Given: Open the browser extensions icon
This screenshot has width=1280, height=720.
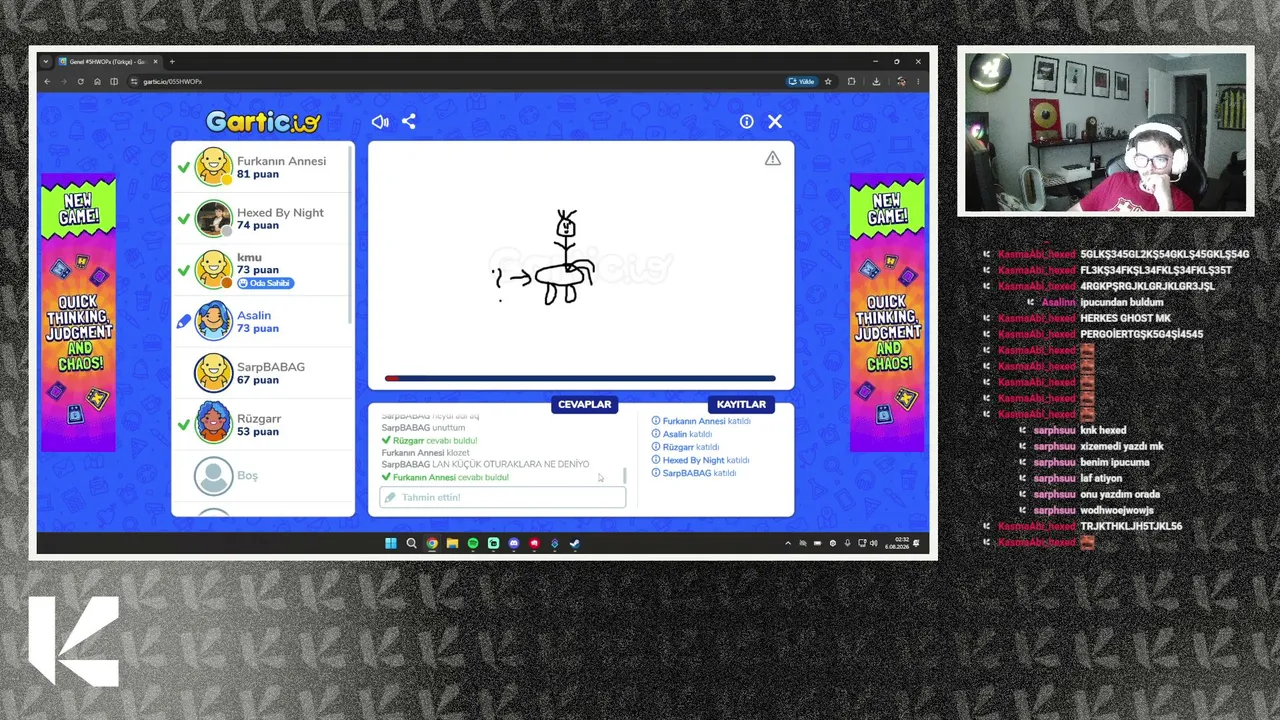Looking at the screenshot, I should 852,81.
